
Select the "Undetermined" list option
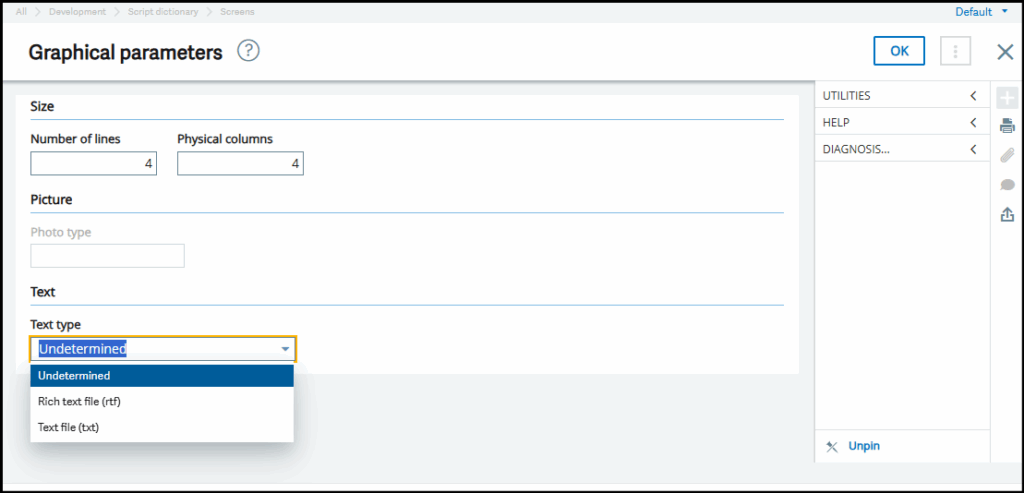(74, 376)
